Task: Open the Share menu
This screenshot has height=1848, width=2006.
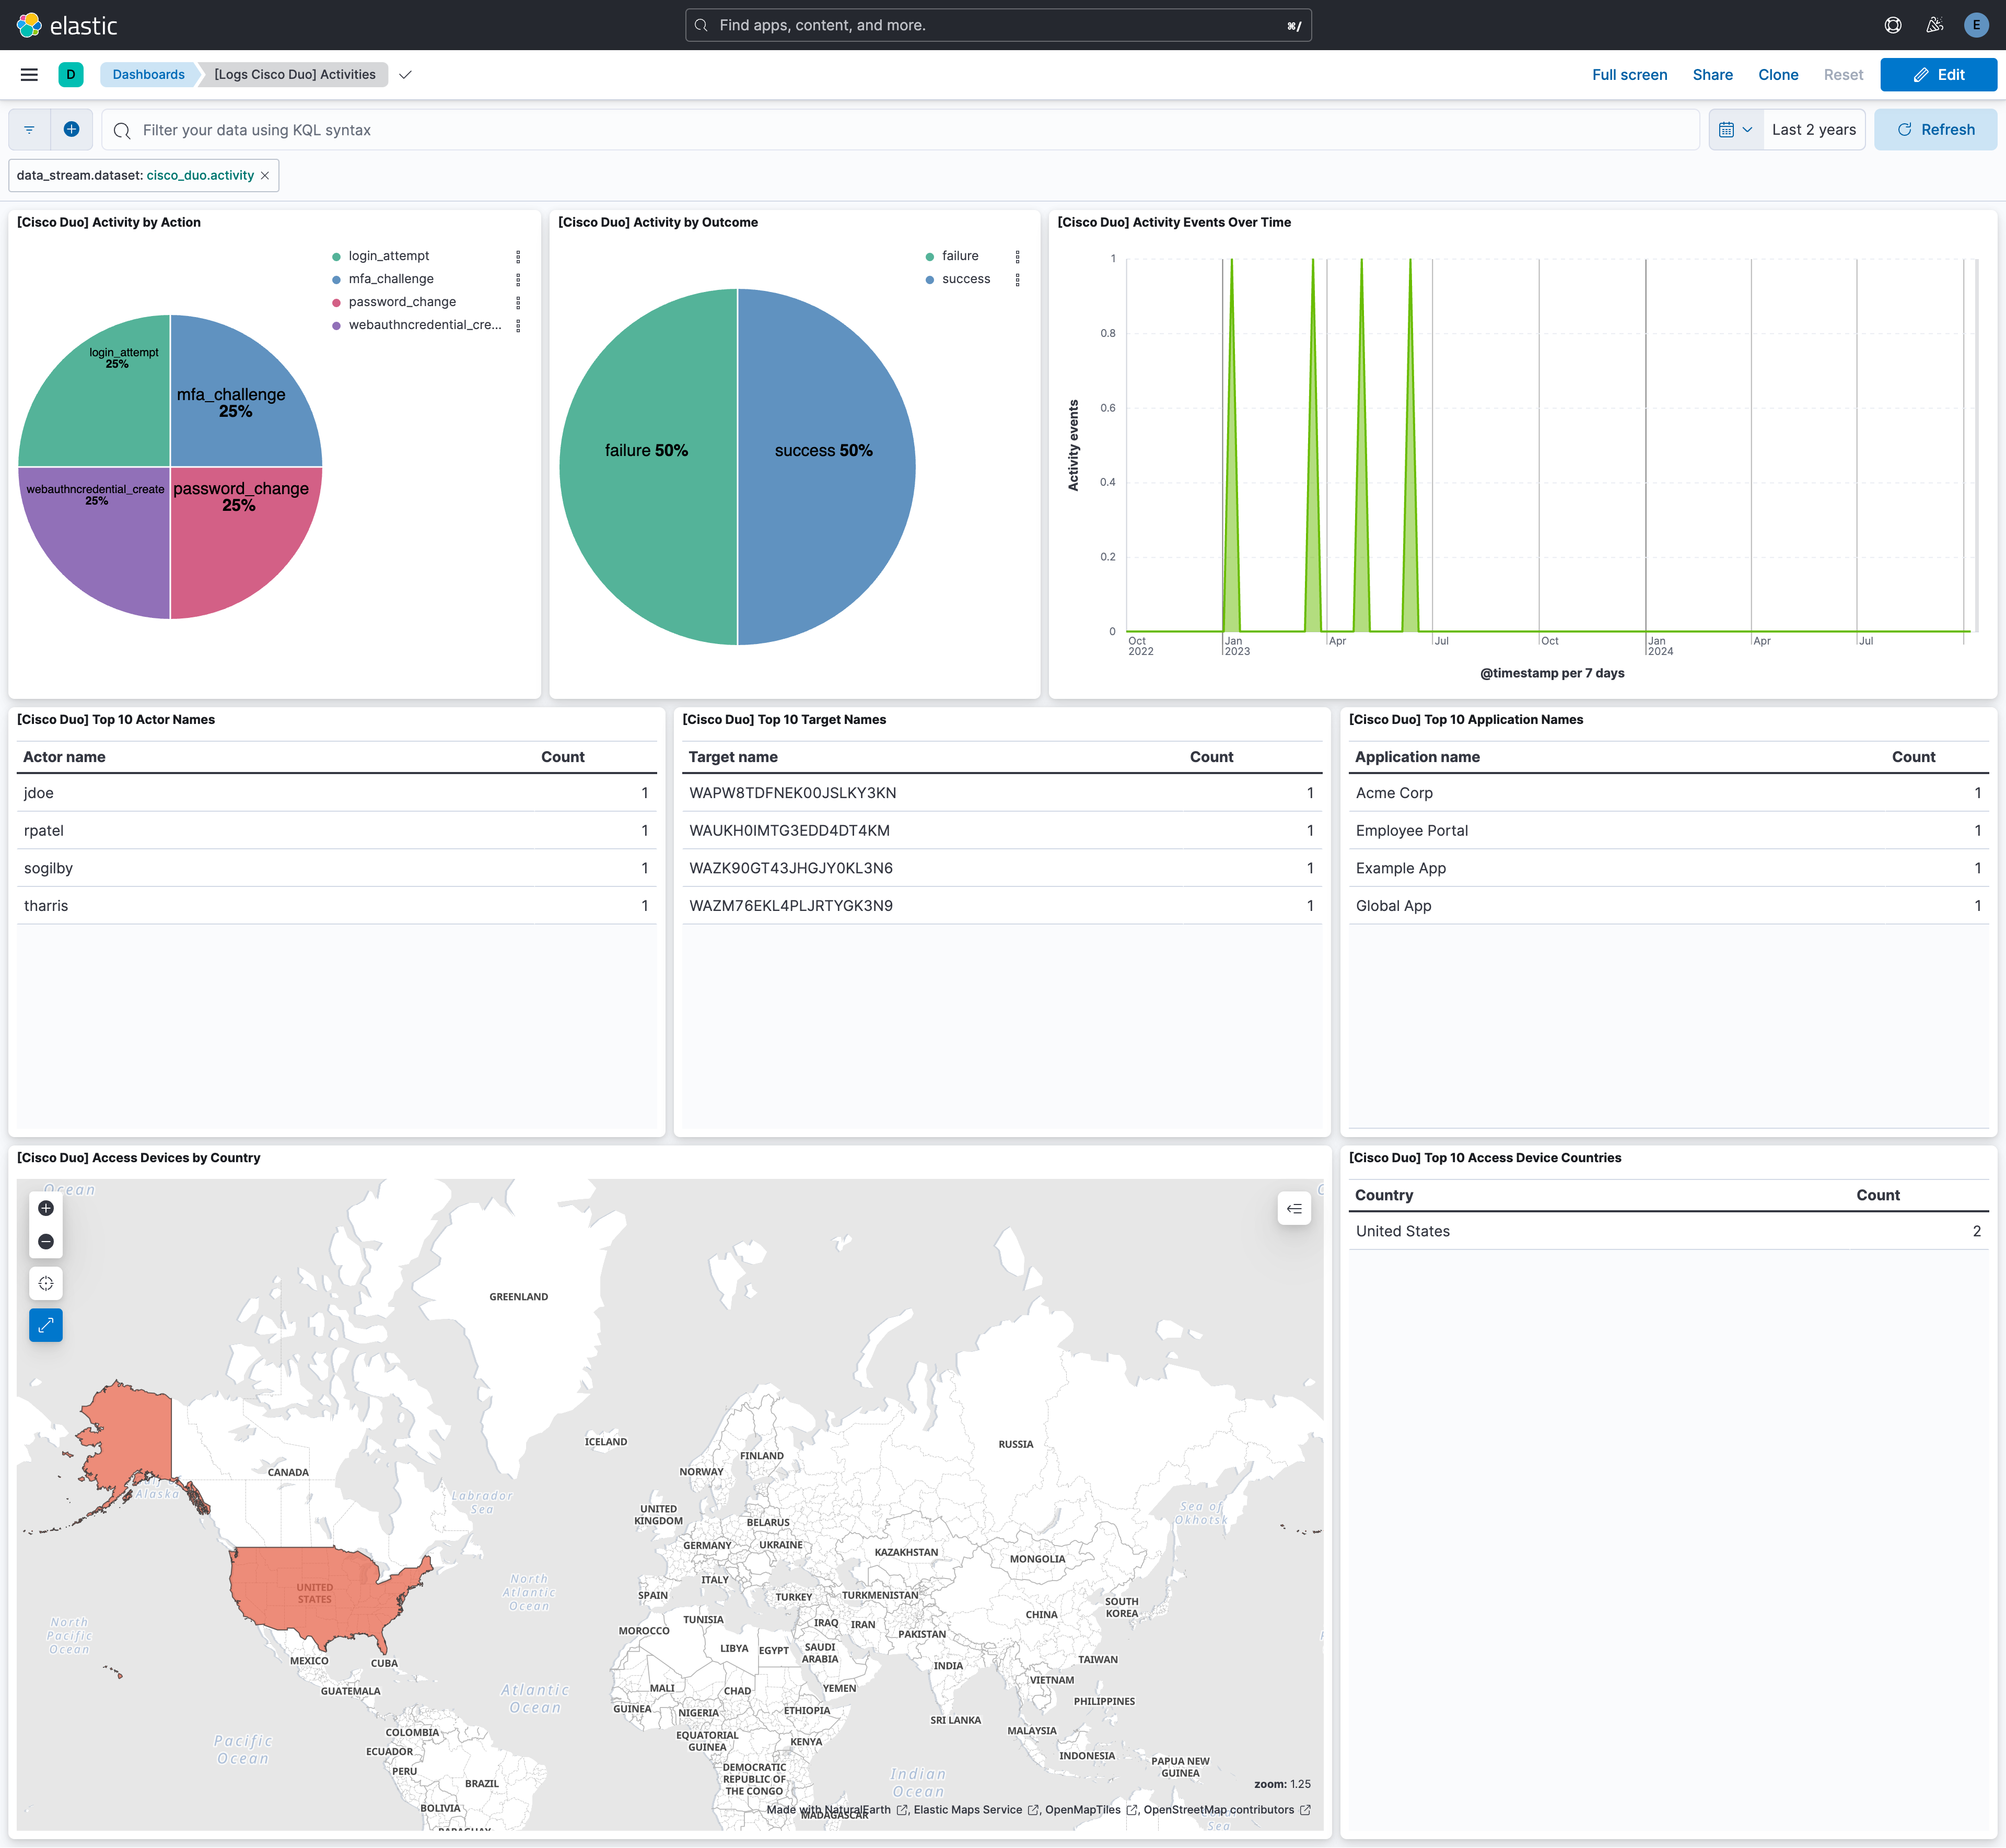Action: pyautogui.click(x=1712, y=74)
